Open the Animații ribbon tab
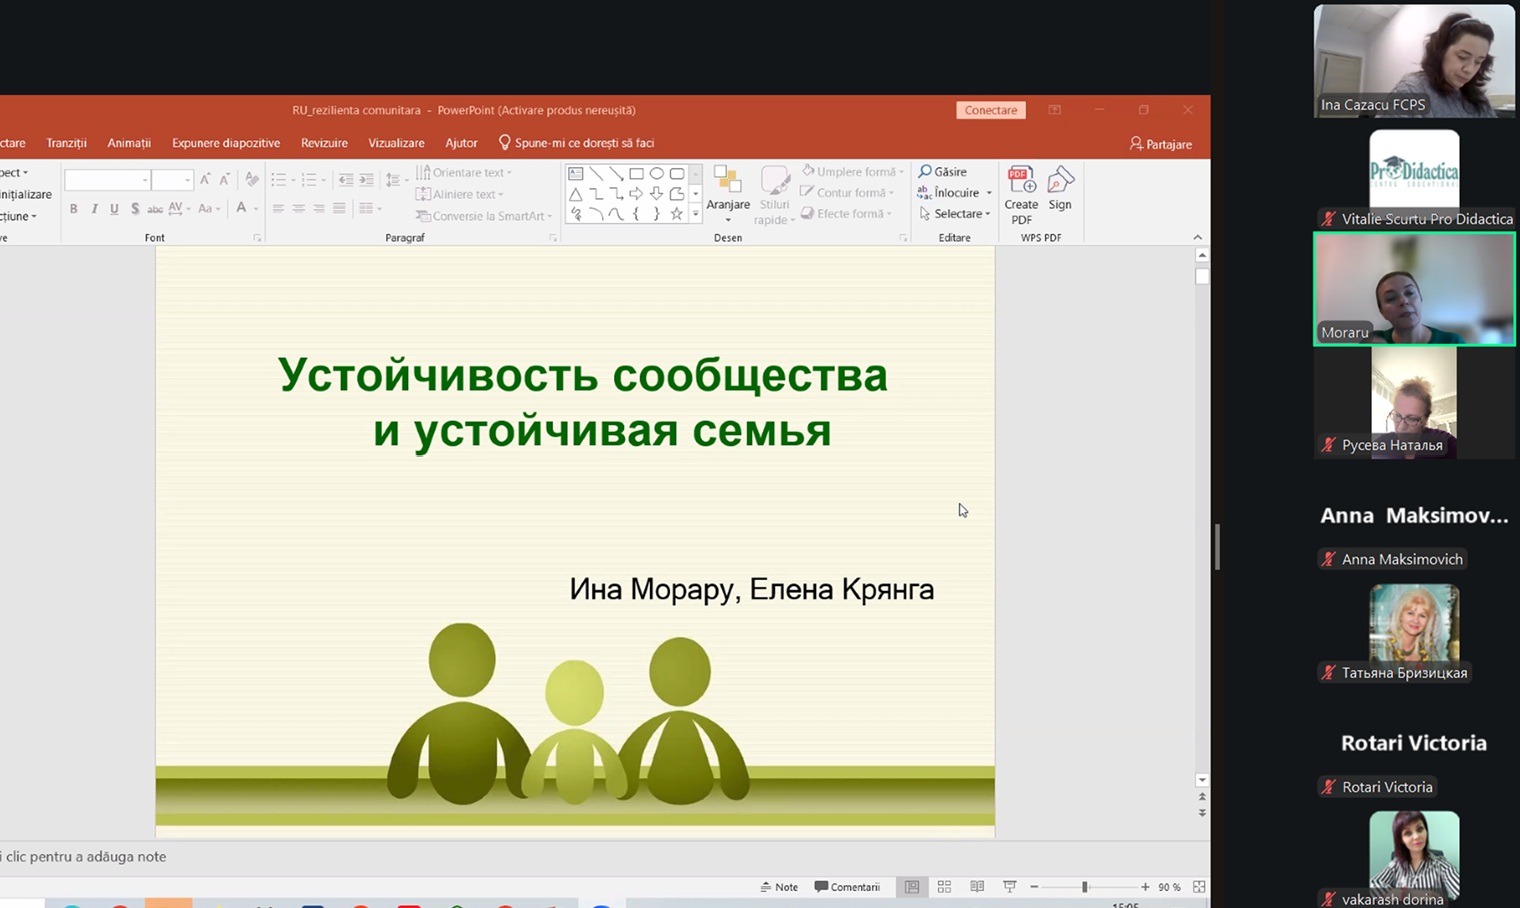Image resolution: width=1520 pixels, height=908 pixels. 129,143
